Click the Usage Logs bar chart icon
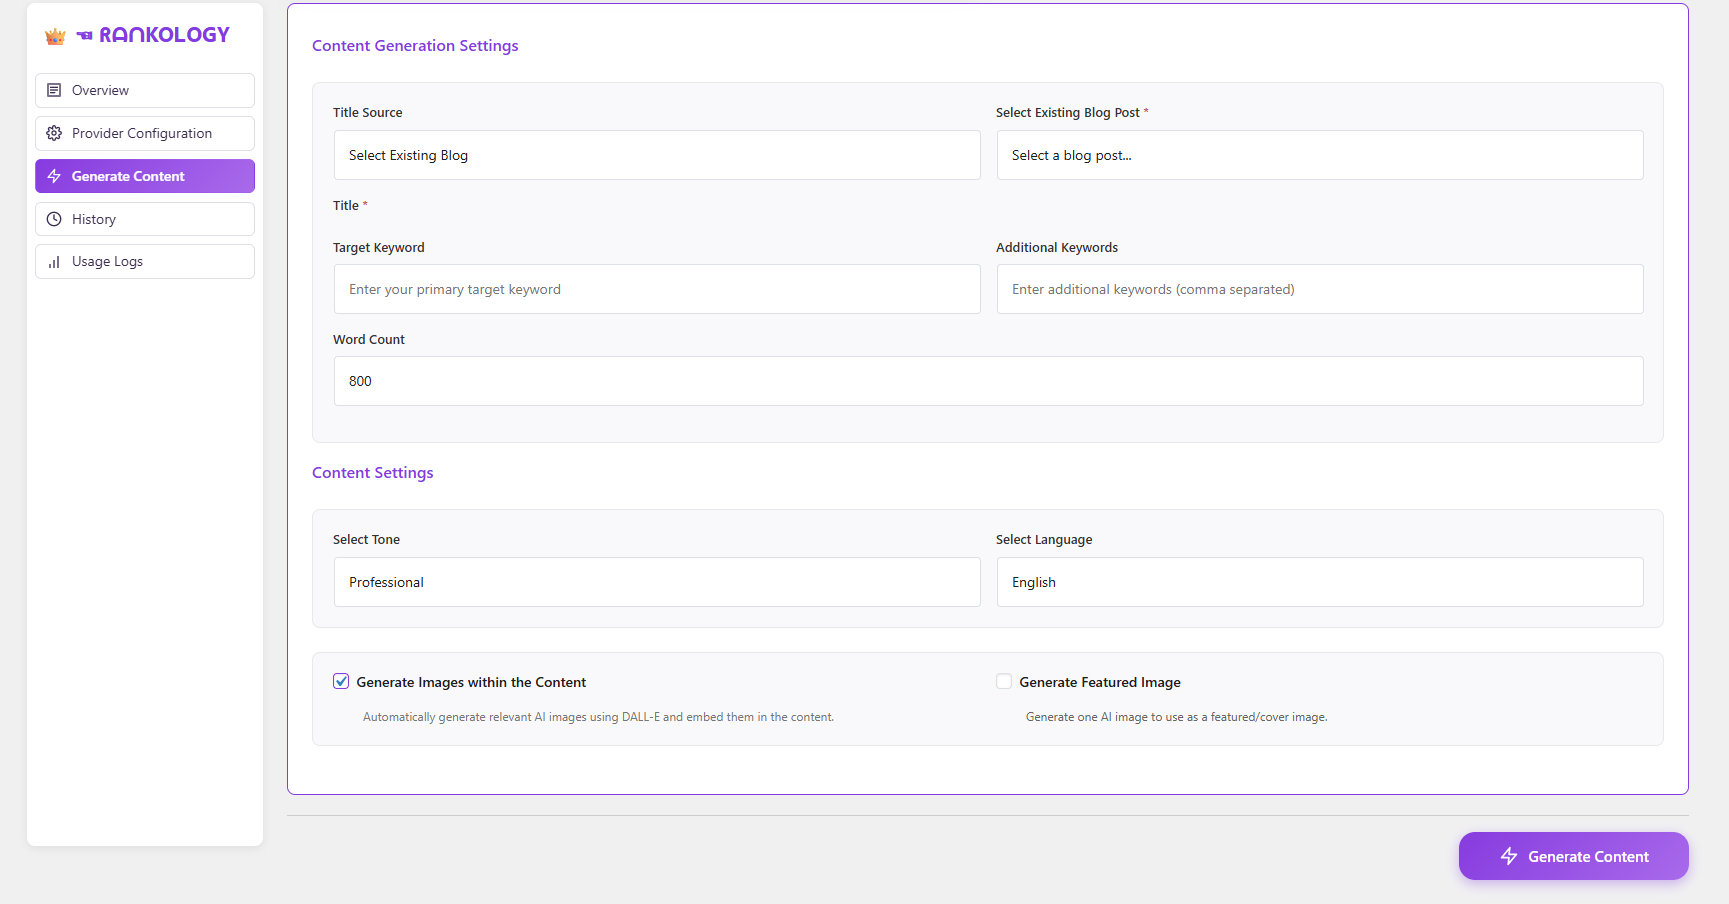Viewport: 1729px width, 904px height. [54, 262]
